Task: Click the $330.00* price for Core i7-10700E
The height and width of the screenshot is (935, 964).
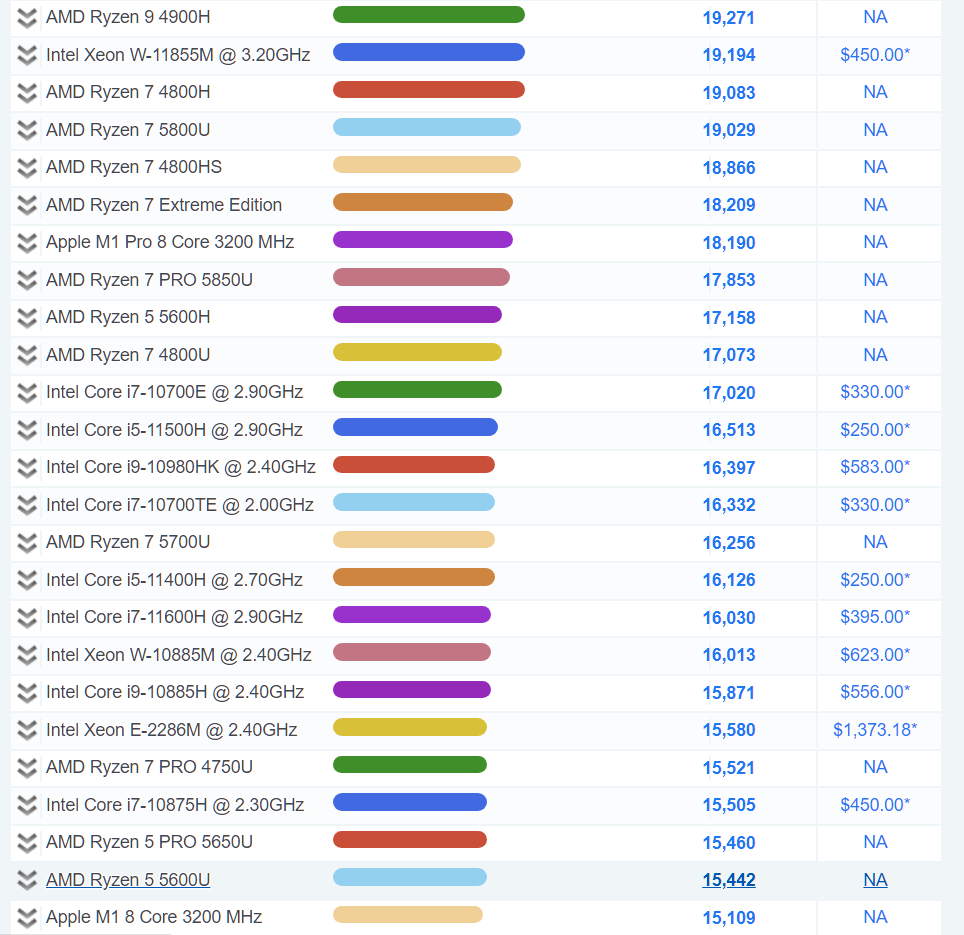Action: click(x=875, y=392)
